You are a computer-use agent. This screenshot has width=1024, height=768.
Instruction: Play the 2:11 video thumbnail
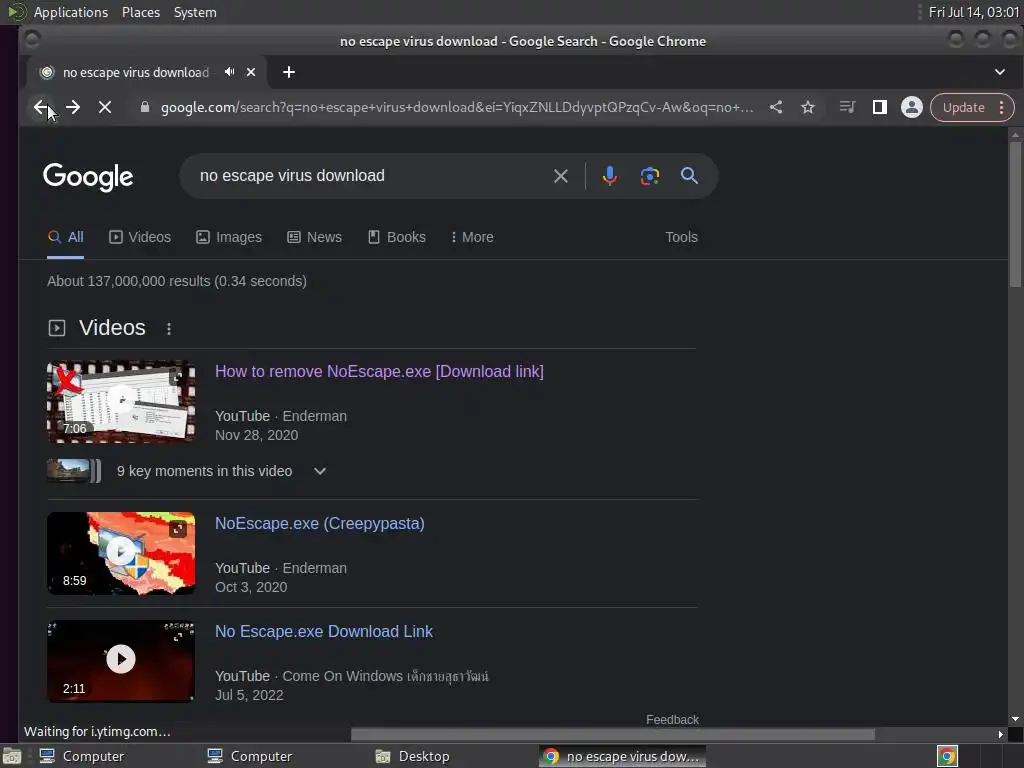[121, 661]
